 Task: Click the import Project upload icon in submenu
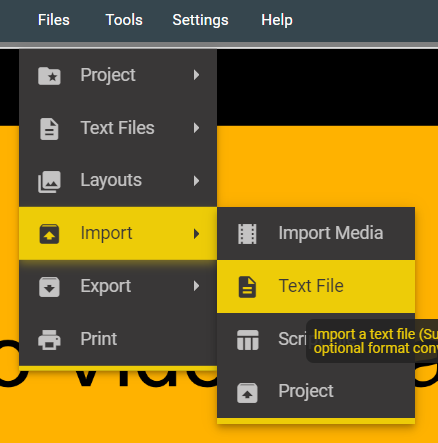coord(247,393)
